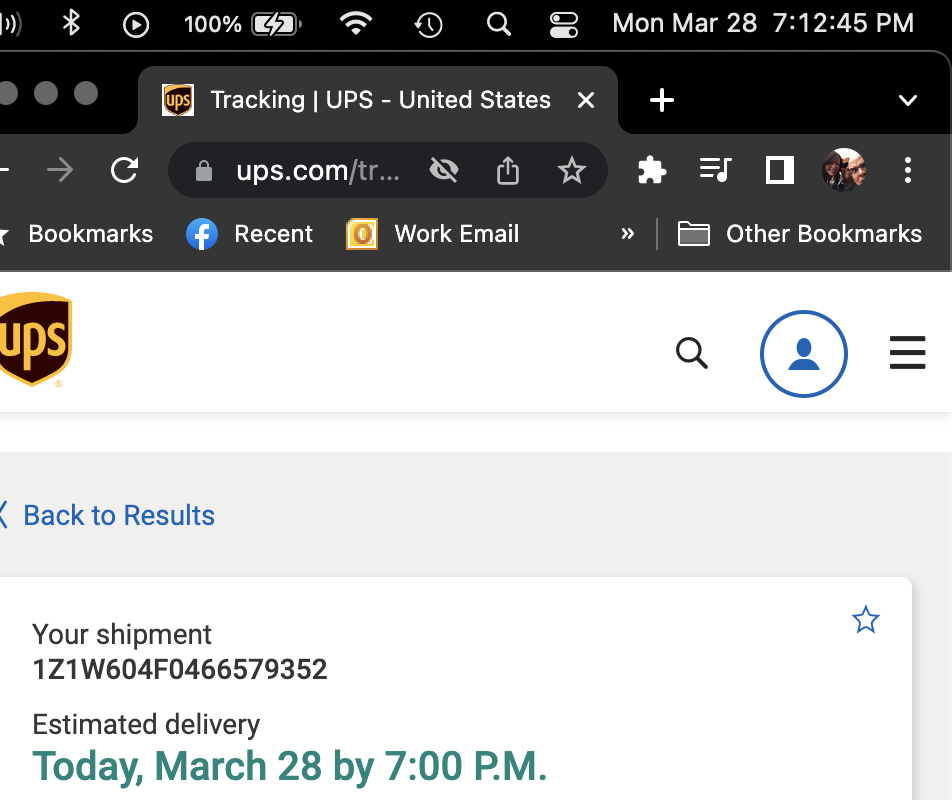The height and width of the screenshot is (800, 952).
Task: Expand the tab search chevron
Action: pos(907,100)
